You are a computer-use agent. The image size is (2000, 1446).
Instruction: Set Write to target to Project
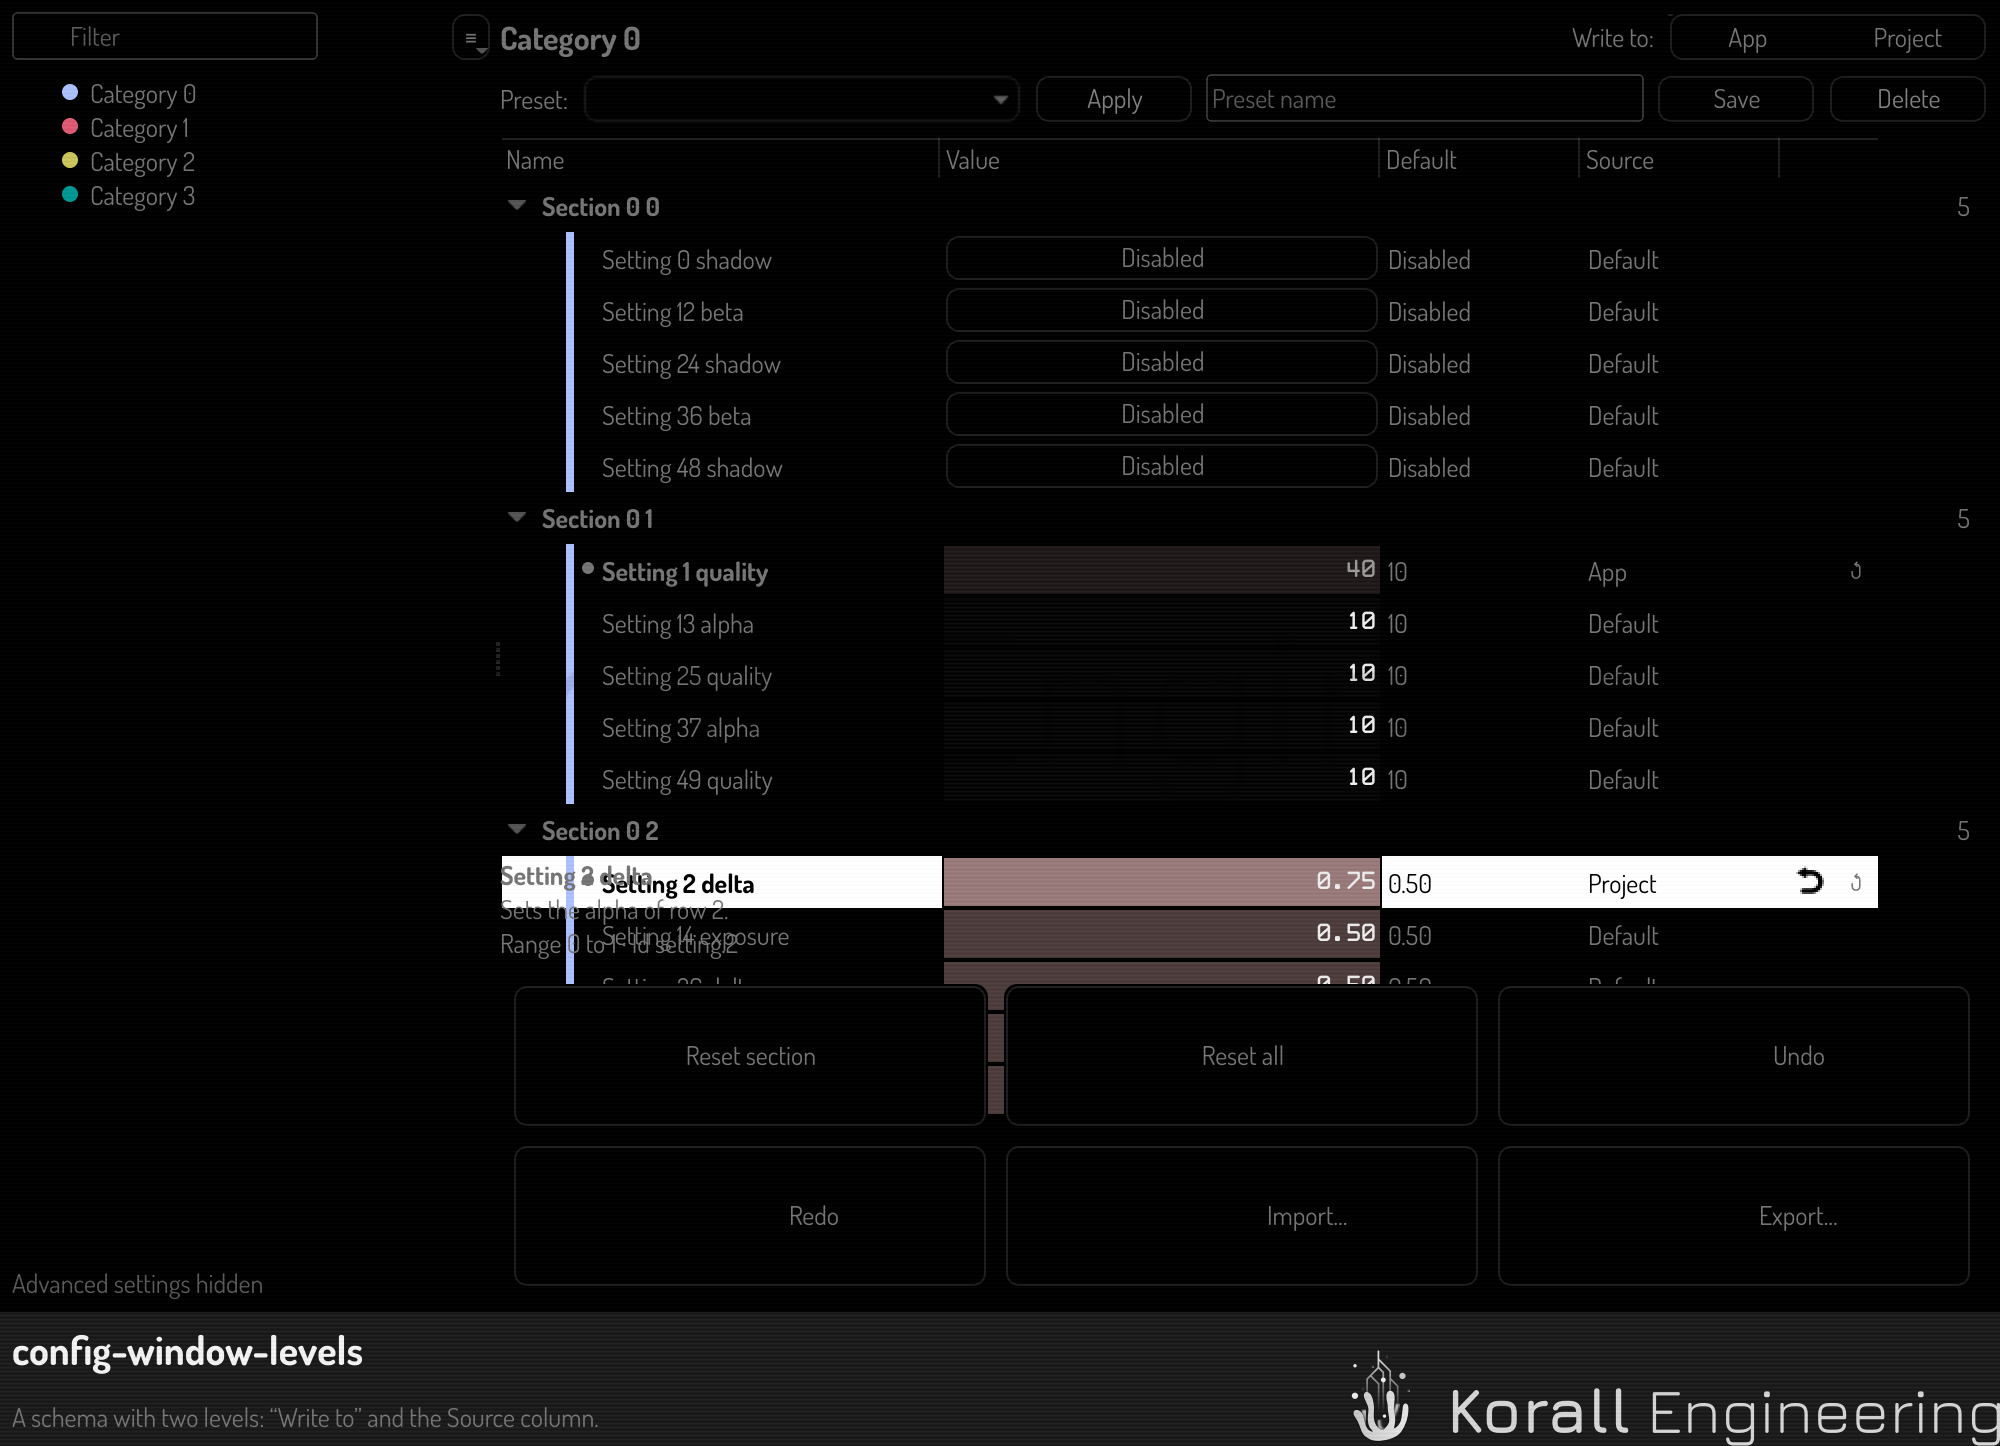[1906, 38]
